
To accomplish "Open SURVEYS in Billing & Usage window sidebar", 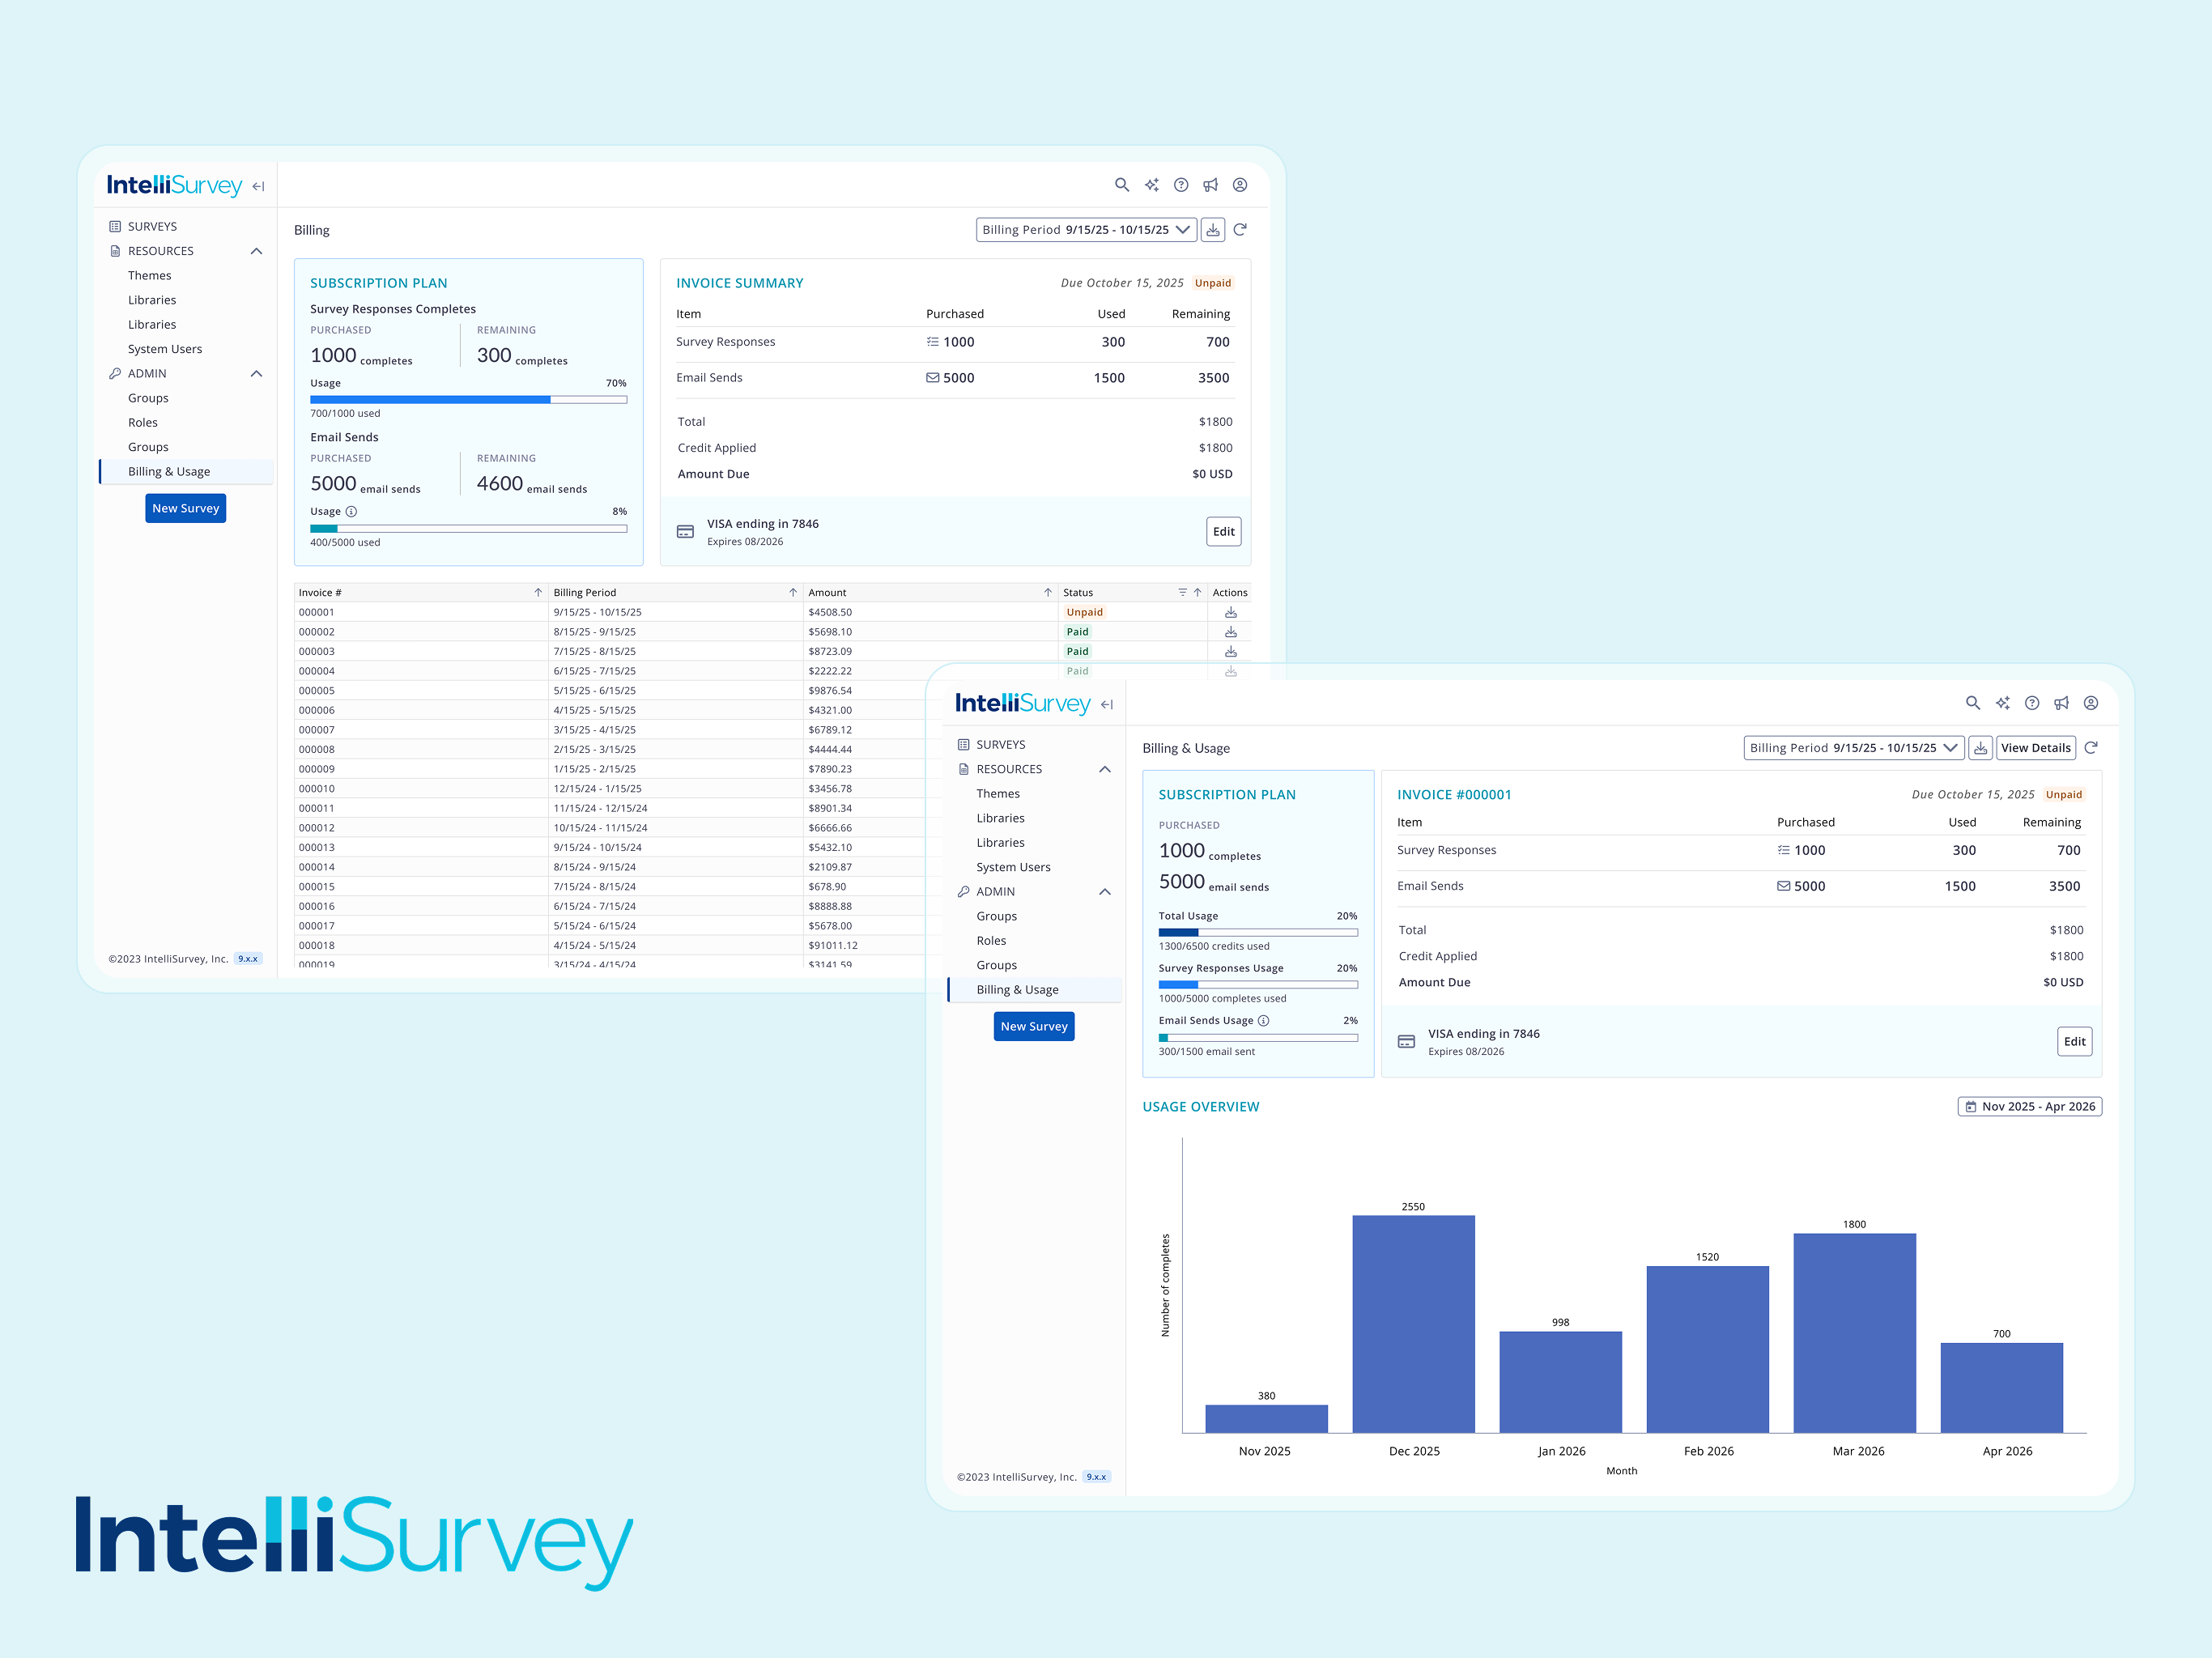I will [1001, 745].
